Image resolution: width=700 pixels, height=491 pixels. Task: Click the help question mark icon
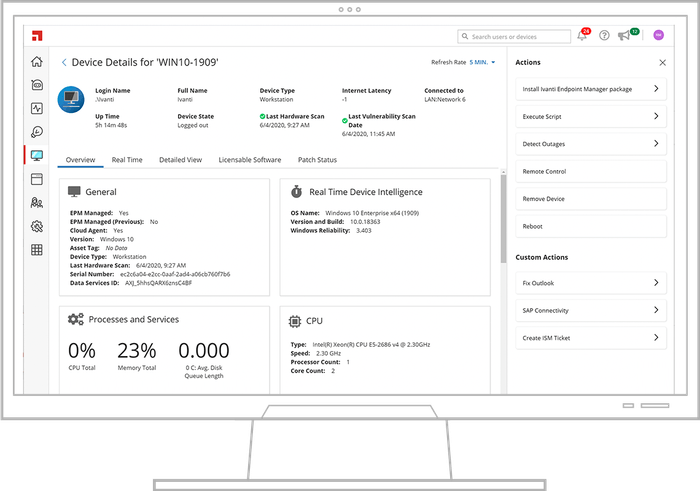[x=604, y=36]
